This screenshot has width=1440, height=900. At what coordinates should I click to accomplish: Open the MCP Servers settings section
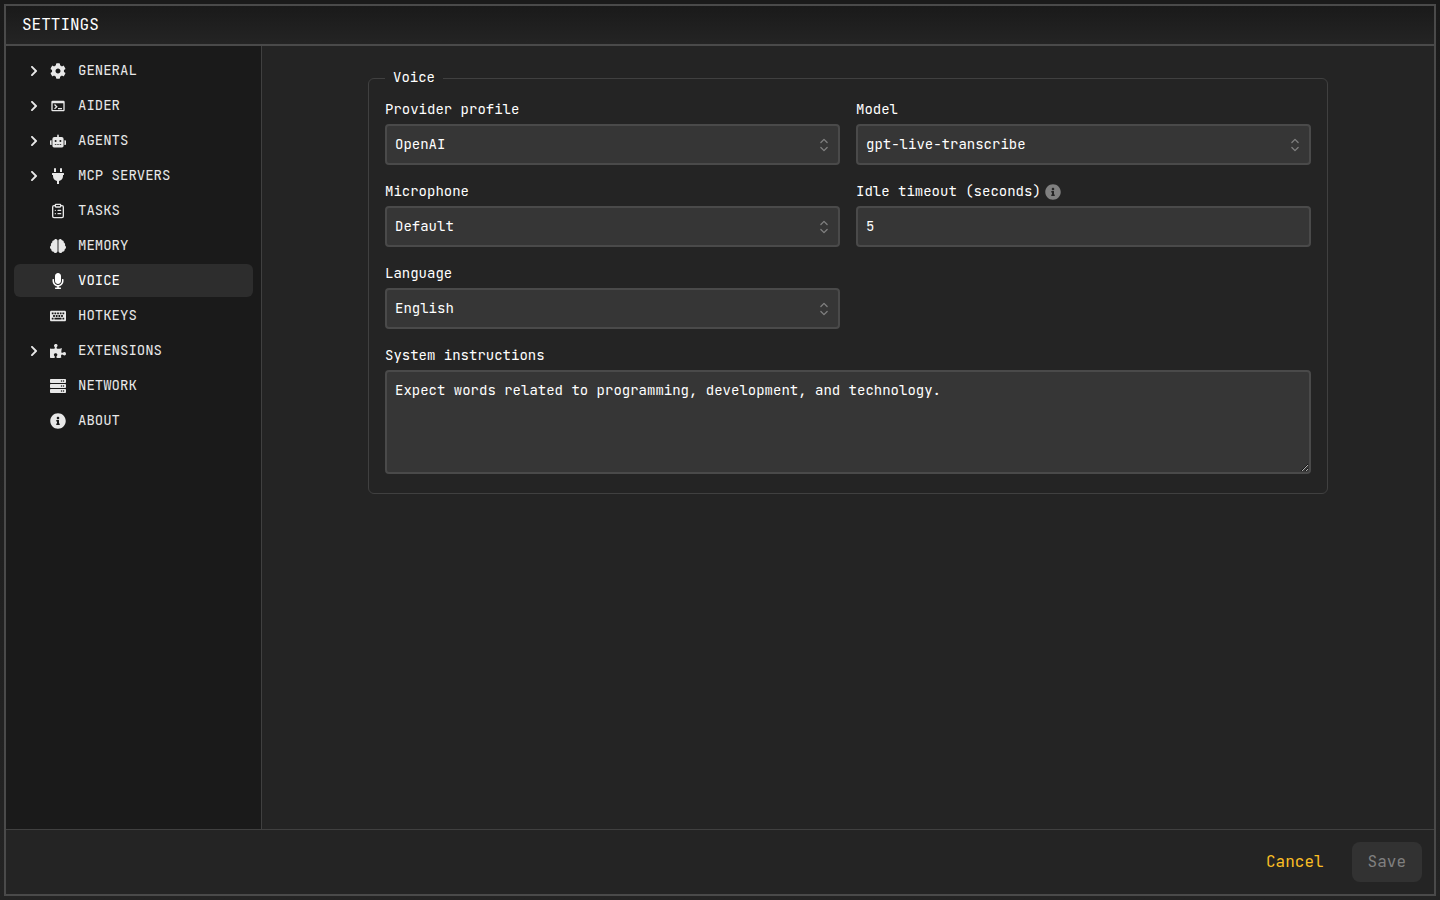coord(133,176)
